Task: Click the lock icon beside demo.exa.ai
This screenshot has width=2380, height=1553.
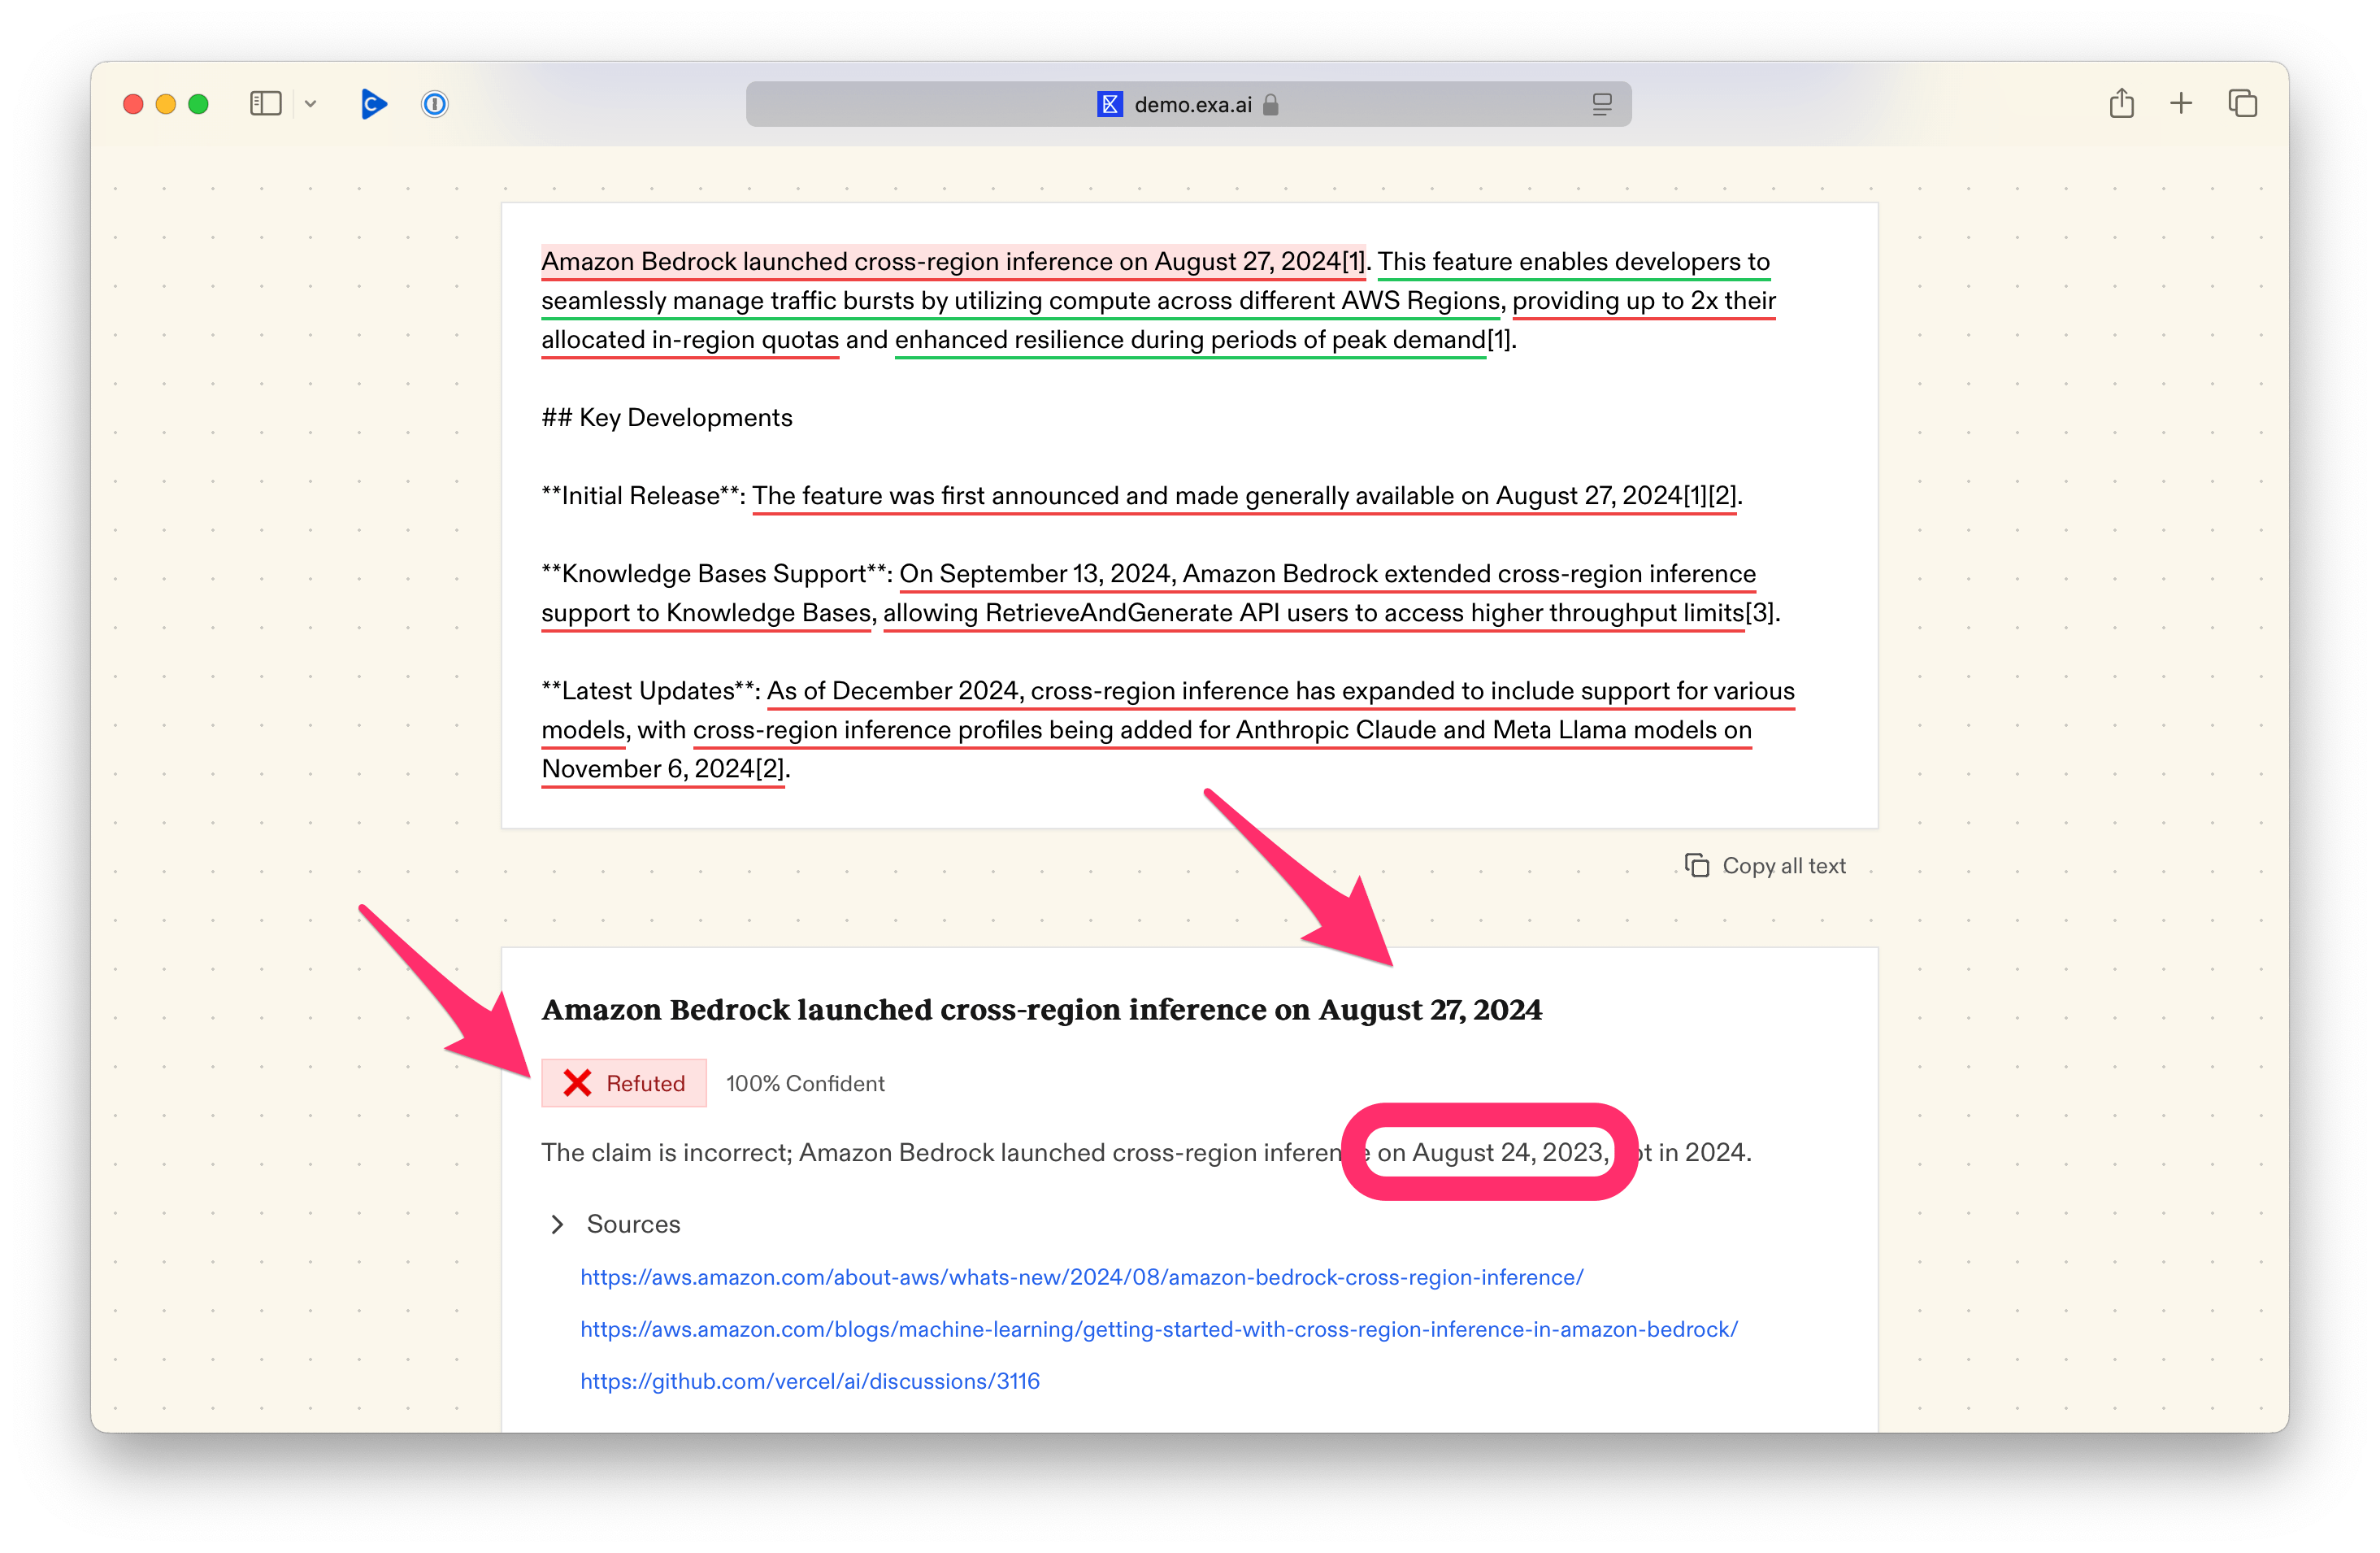Action: pyautogui.click(x=1271, y=105)
